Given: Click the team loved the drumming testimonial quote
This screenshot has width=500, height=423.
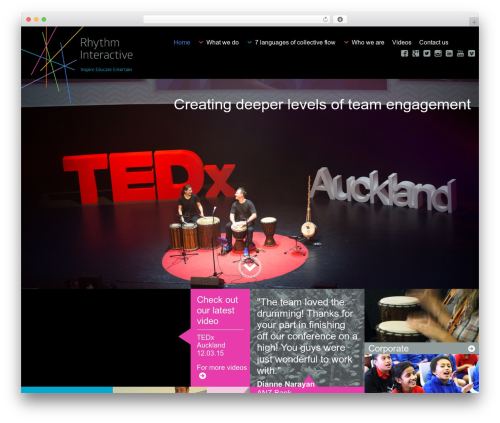Looking at the screenshot, I should tap(307, 336).
